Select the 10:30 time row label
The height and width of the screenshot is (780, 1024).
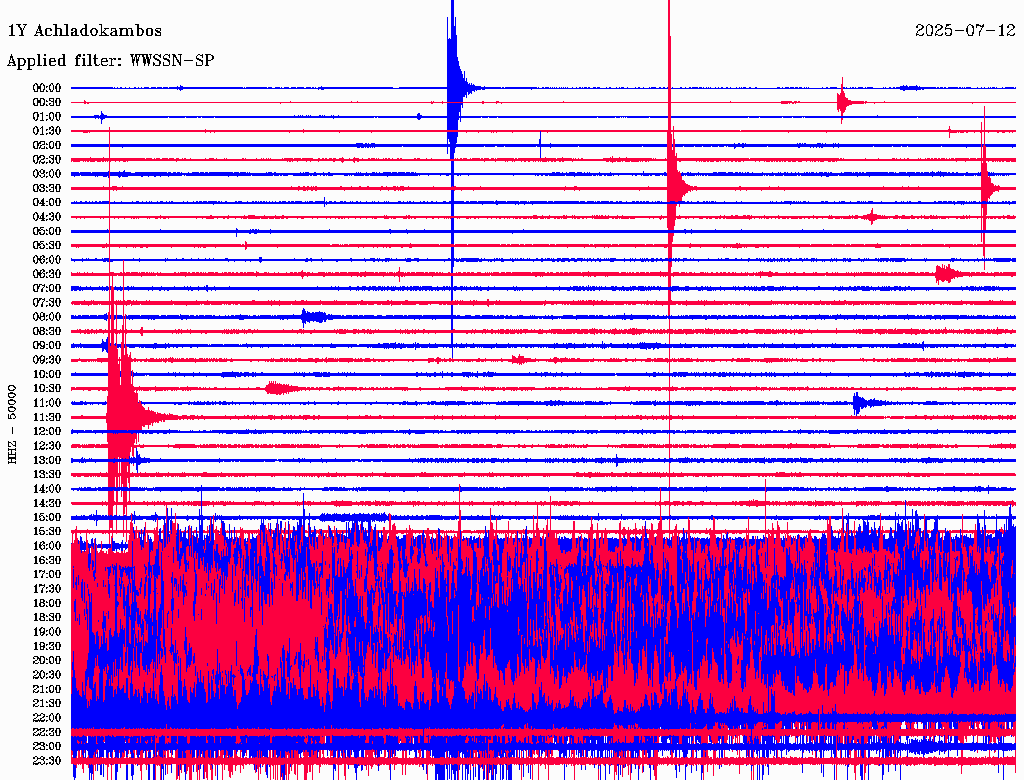click(x=47, y=389)
